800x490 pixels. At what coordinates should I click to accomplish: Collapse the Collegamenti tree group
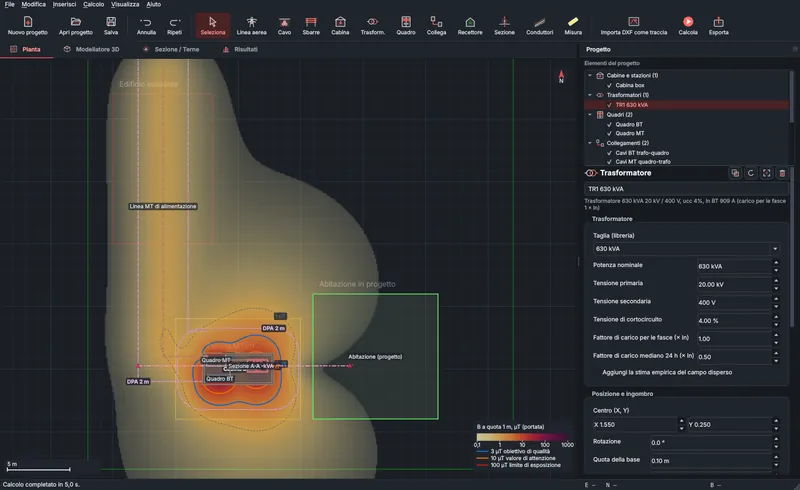[x=590, y=143]
